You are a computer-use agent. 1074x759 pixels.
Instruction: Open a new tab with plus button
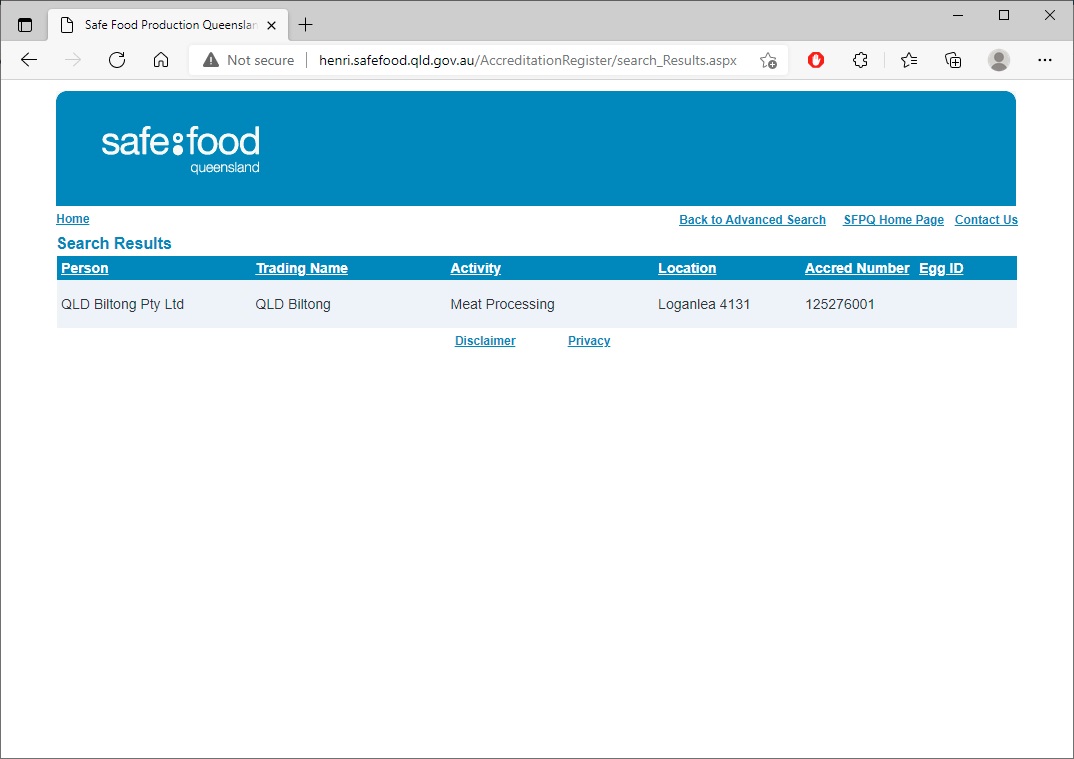(306, 25)
